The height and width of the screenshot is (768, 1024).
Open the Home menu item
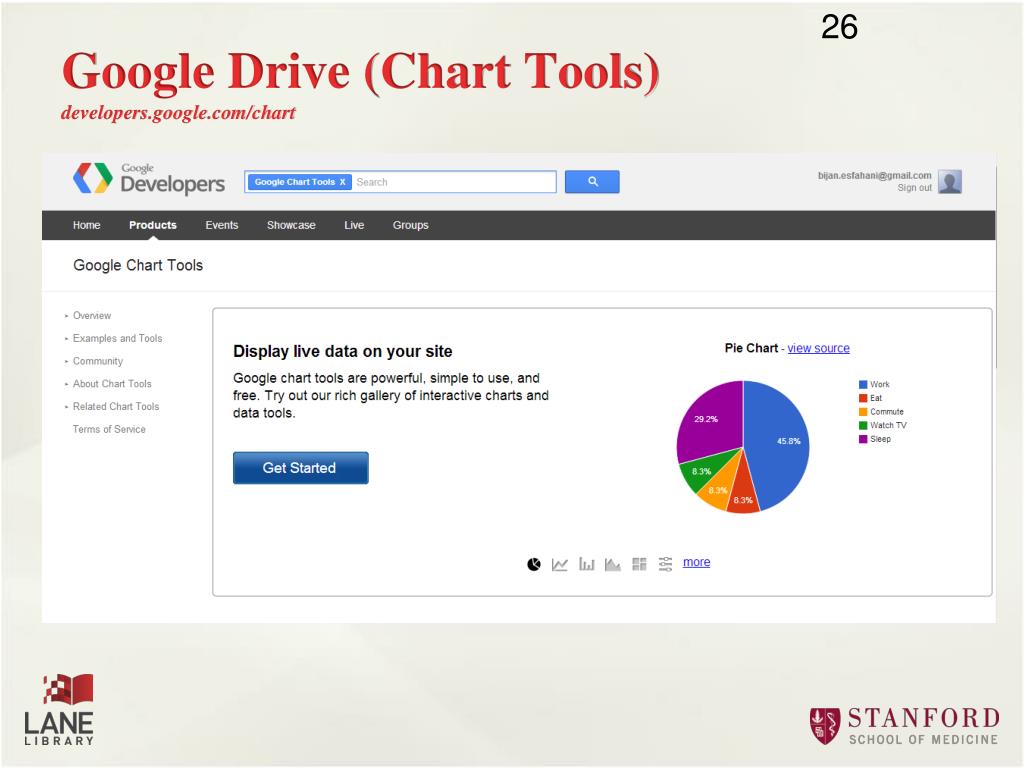tap(87, 225)
